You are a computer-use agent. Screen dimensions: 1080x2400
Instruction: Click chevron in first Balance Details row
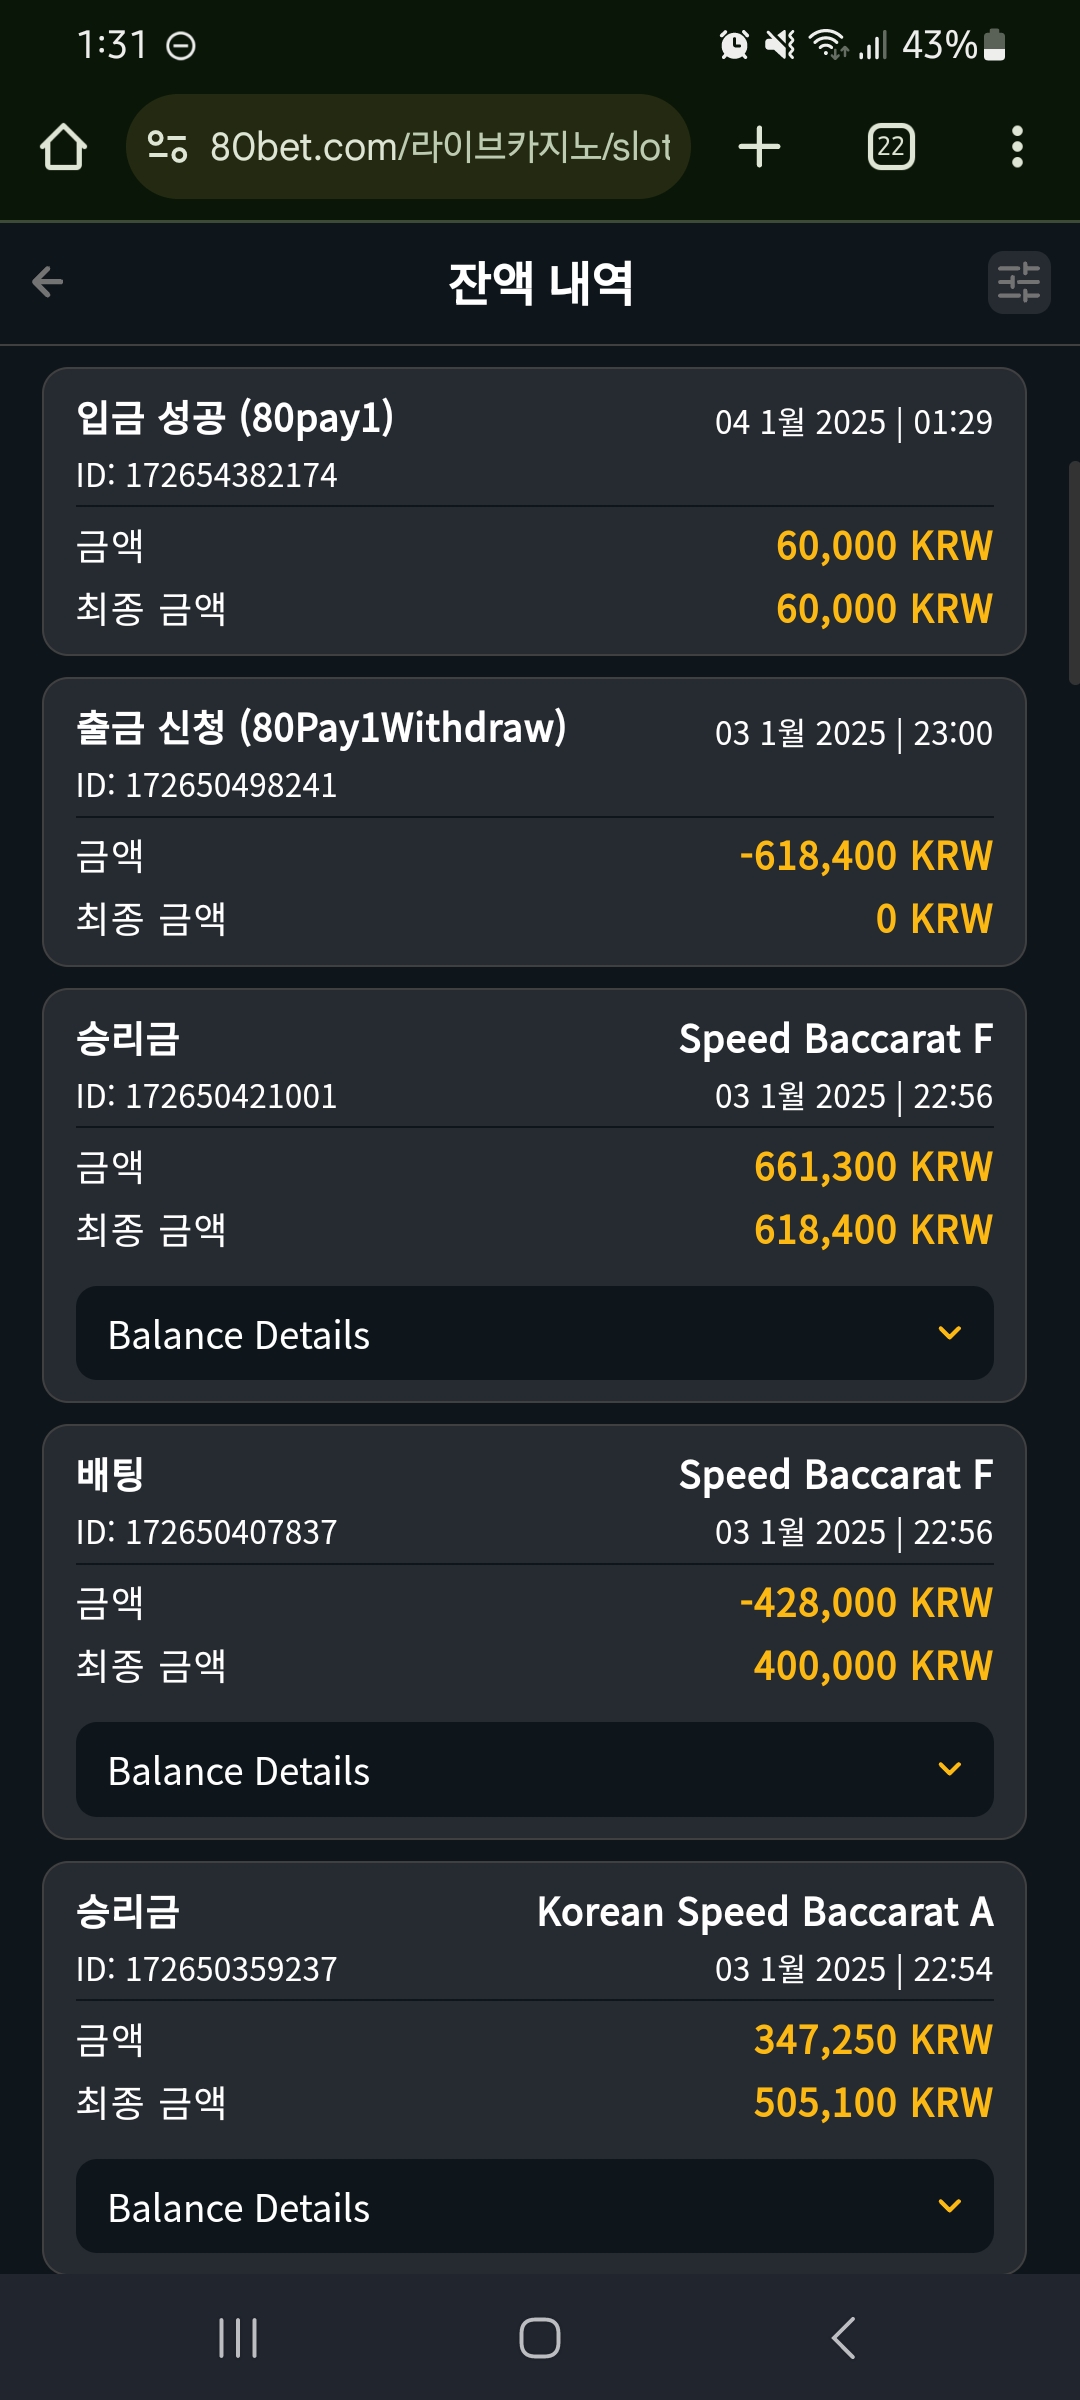950,1333
